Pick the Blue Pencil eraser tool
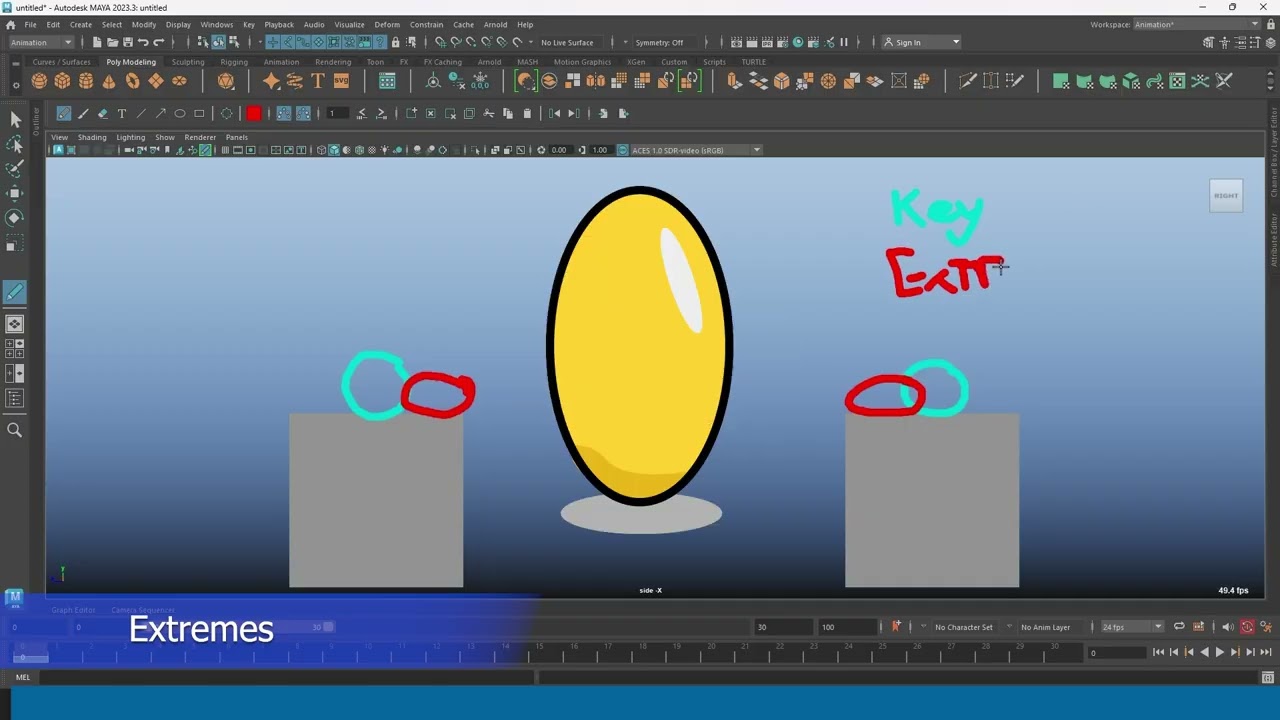This screenshot has height=720, width=1280. click(102, 113)
